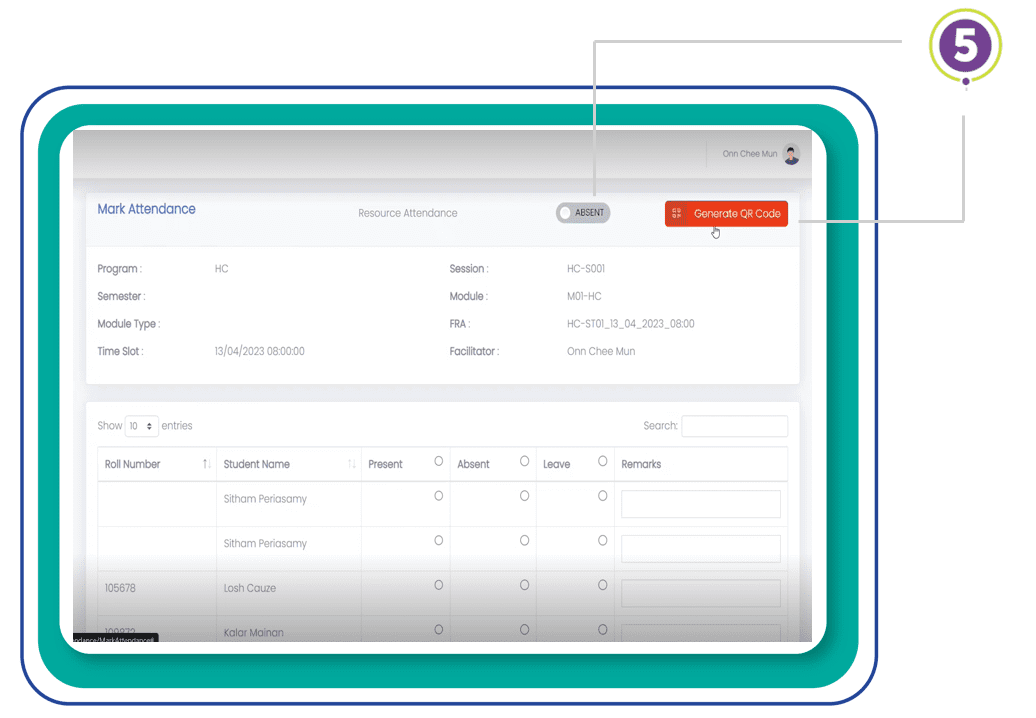Click the QR icon on Generate QR Code

(x=676, y=213)
